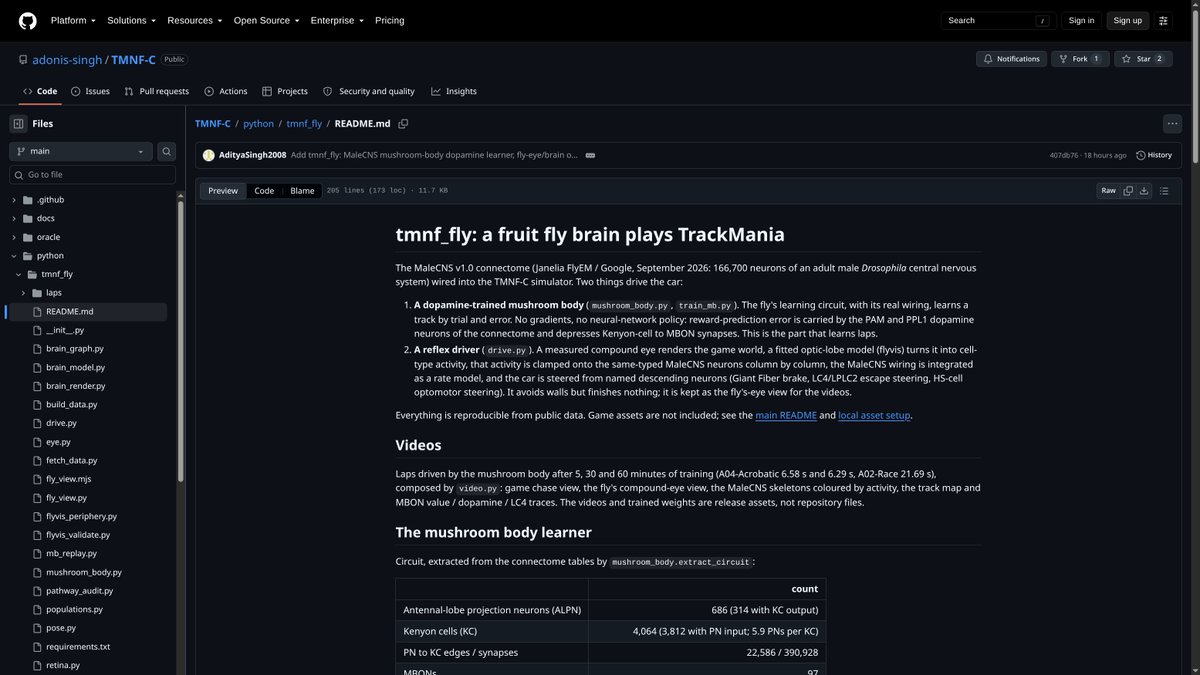
Task: Open the three-dot file actions menu
Action: point(1172,123)
